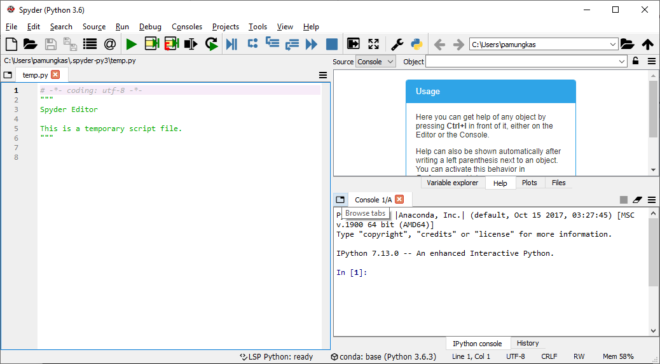Click Step into function debug icon

pos(273,43)
